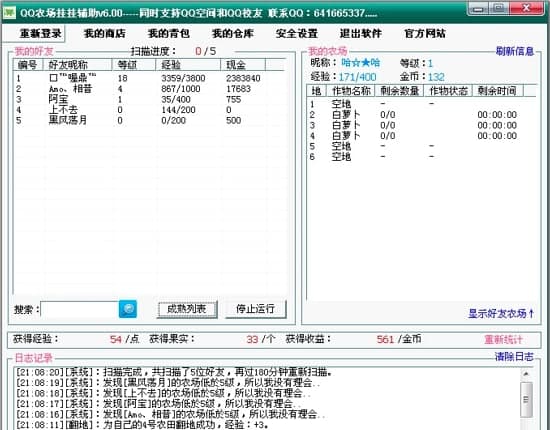Screen dimensions: 550x430
Task: Click the nickname 哈☆★哈
Action: click(x=361, y=63)
